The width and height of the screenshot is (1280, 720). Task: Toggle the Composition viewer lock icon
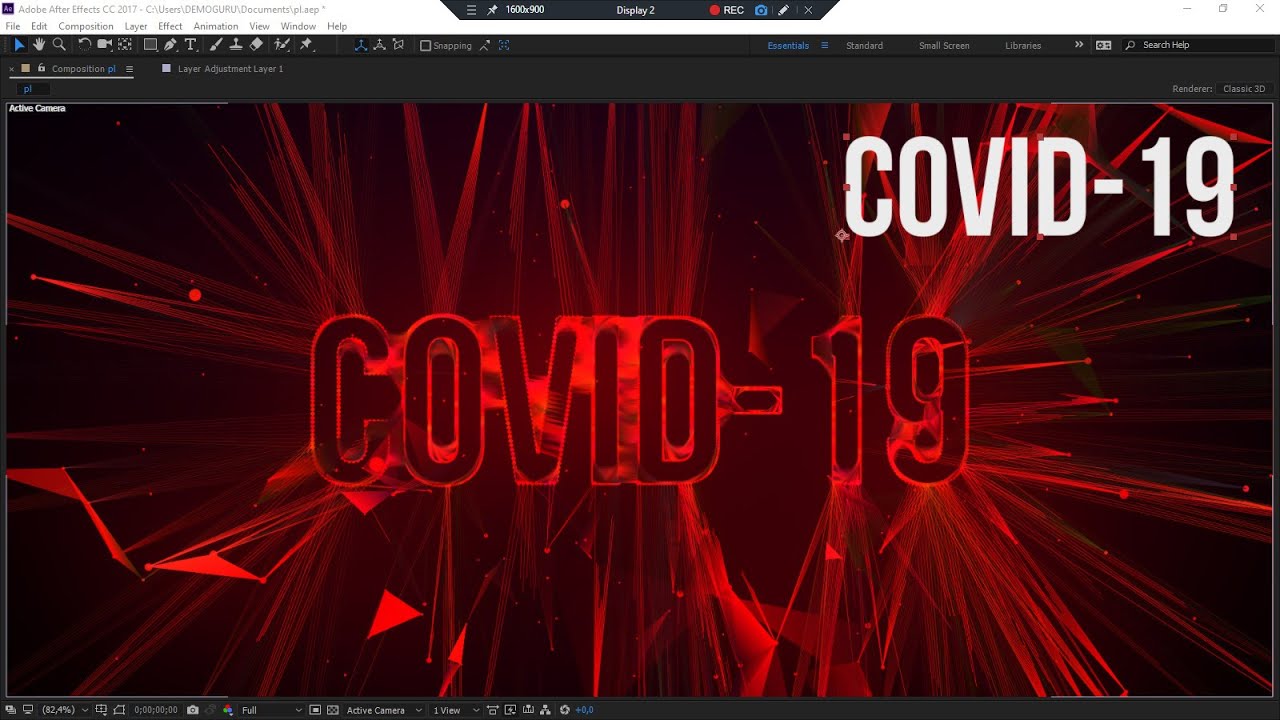[x=41, y=69]
